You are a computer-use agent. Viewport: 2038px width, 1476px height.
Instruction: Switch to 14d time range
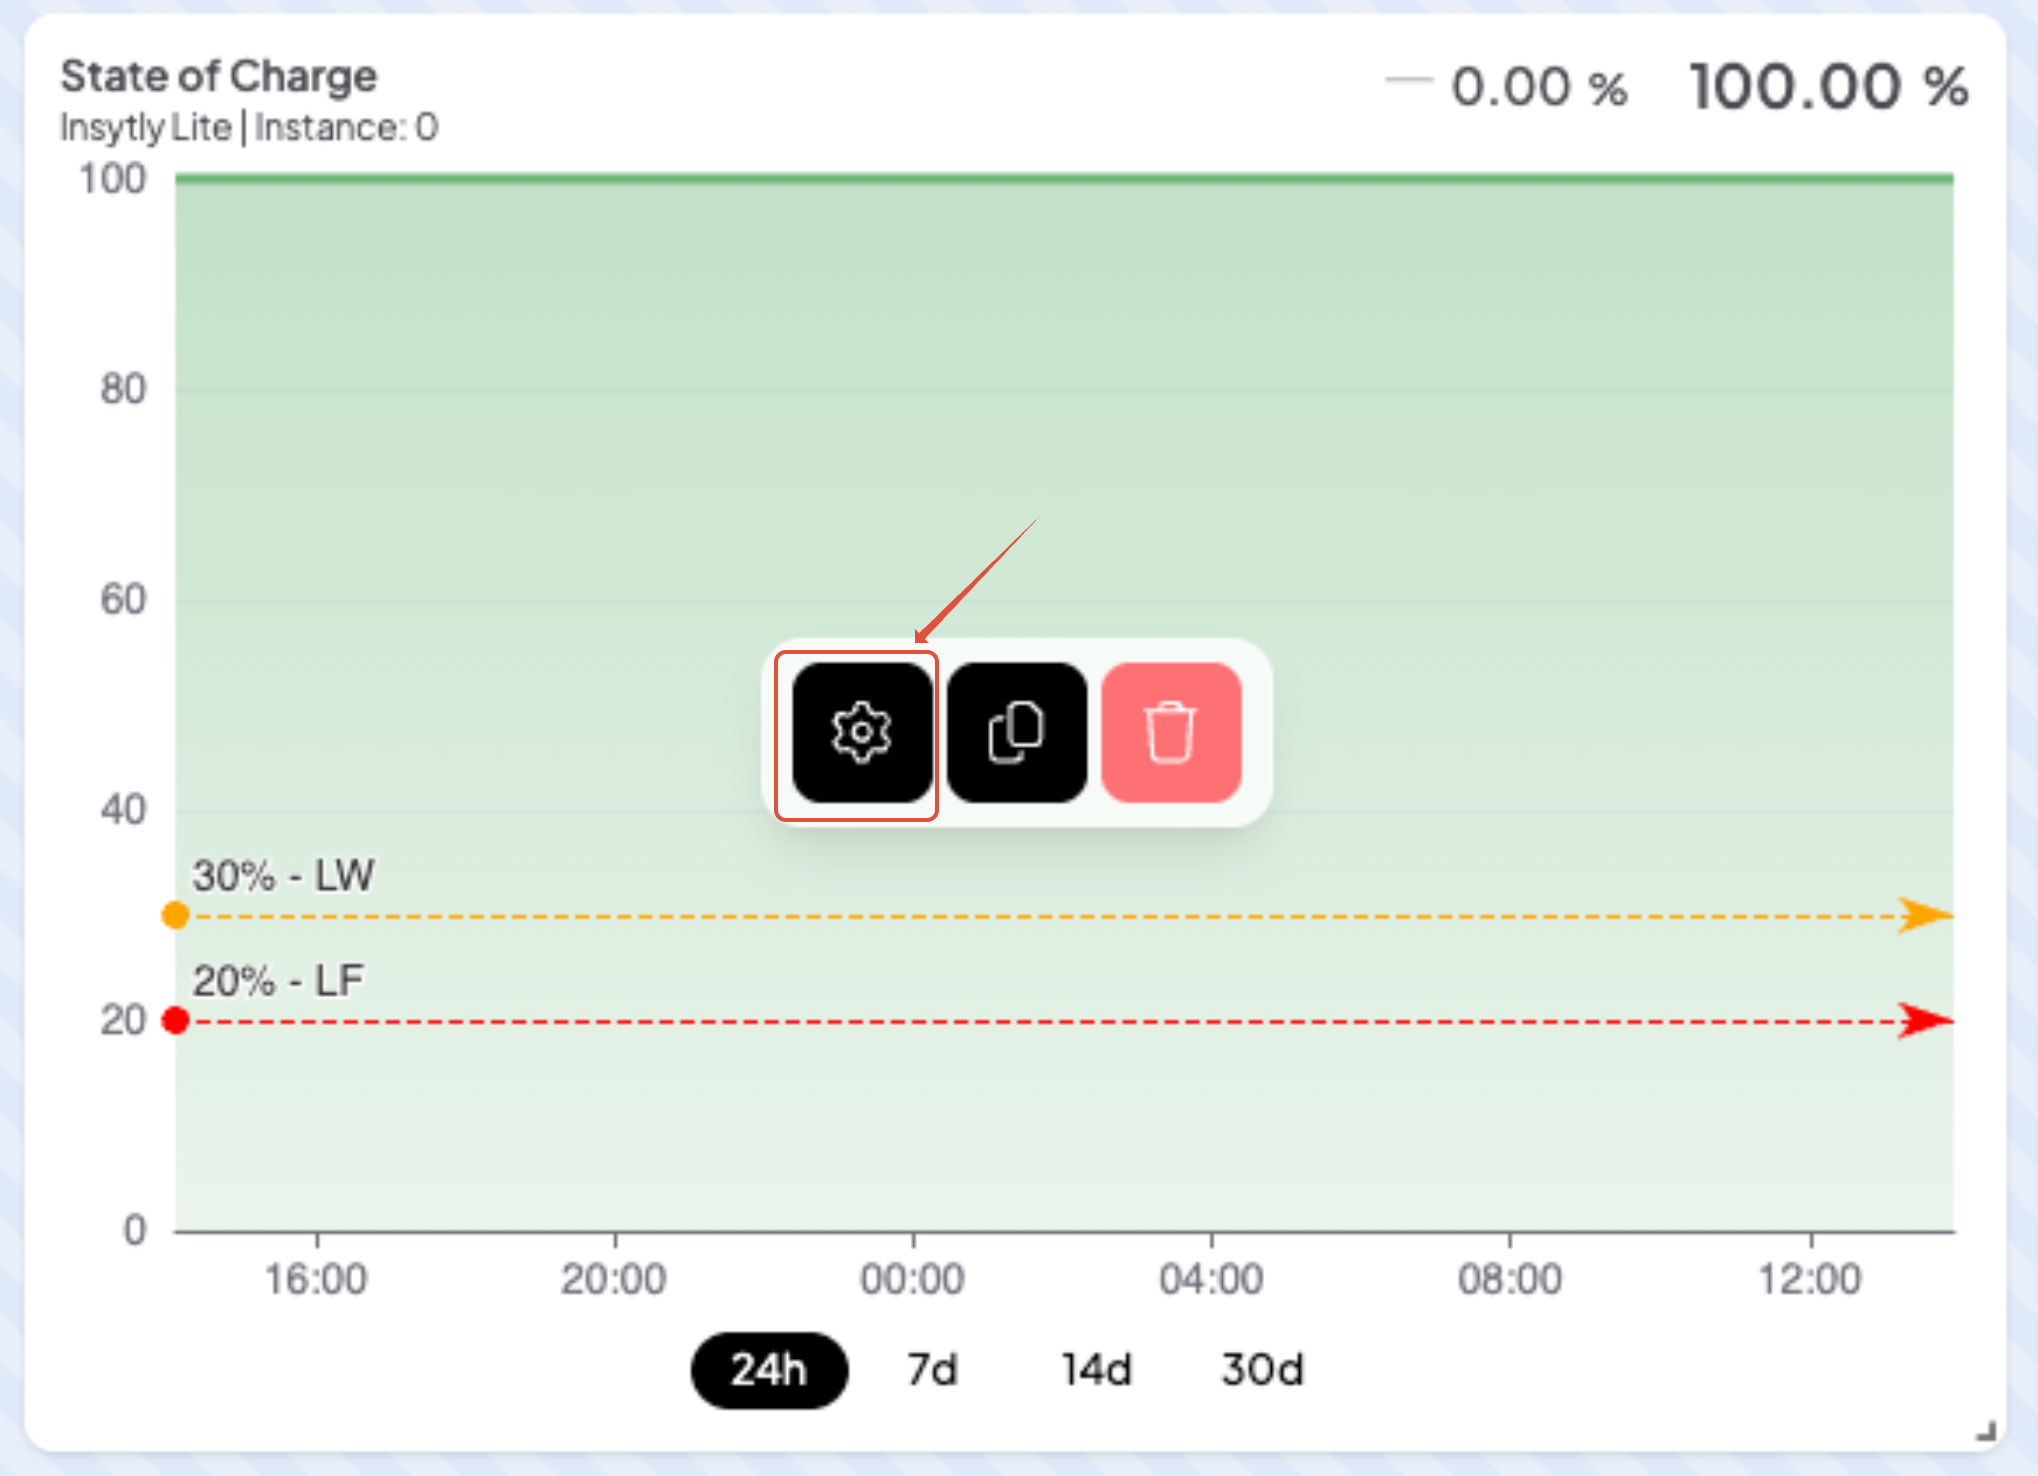1096,1370
